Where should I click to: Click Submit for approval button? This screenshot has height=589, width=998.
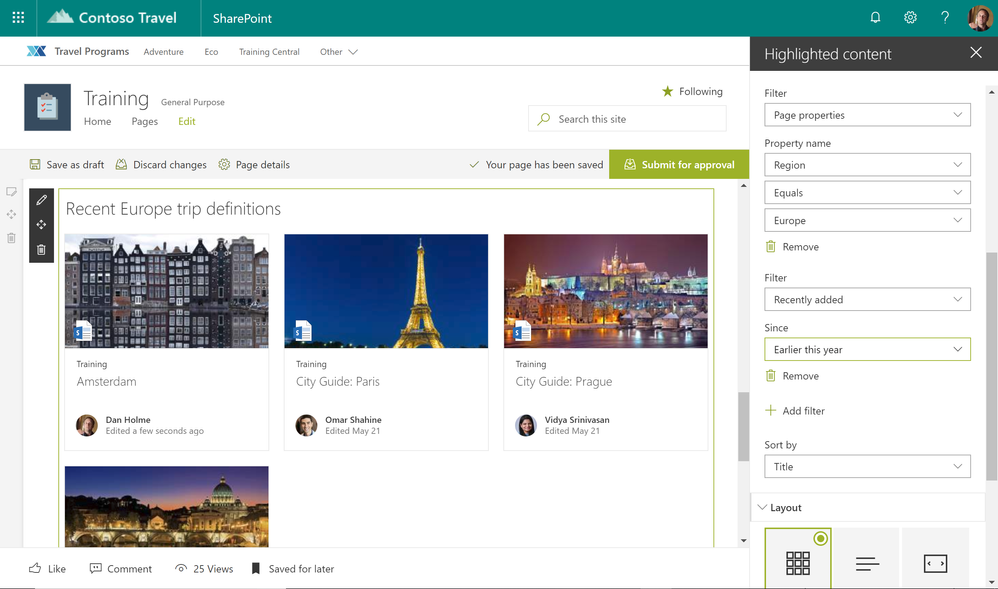click(x=678, y=164)
